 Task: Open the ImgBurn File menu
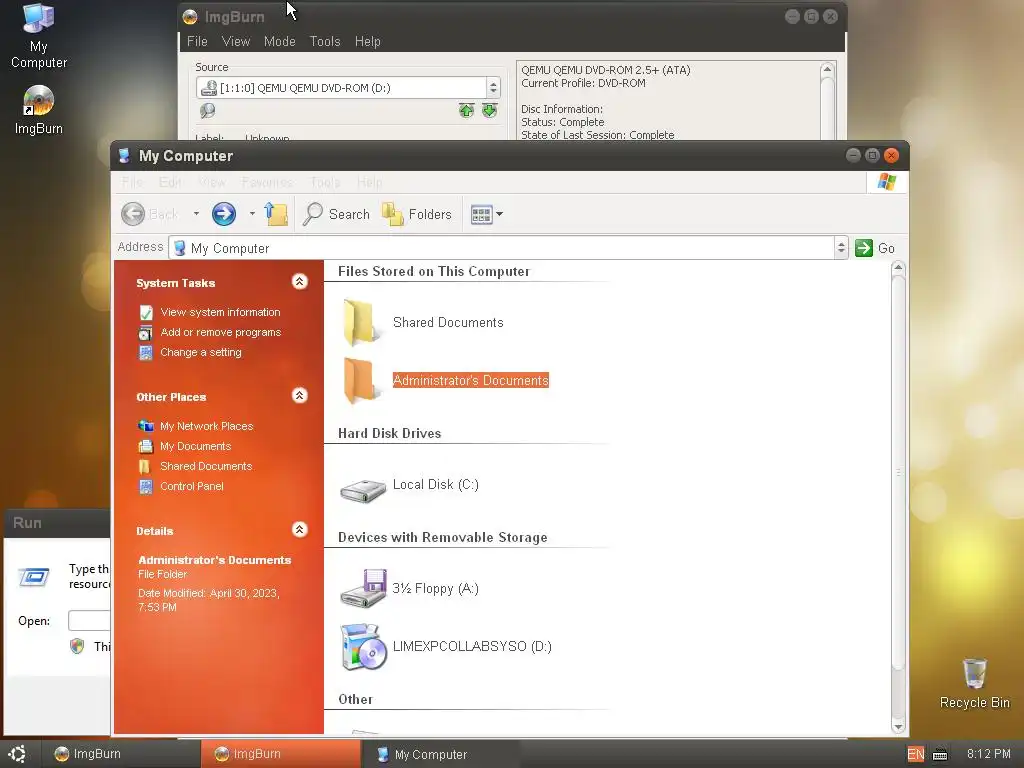pyautogui.click(x=197, y=41)
